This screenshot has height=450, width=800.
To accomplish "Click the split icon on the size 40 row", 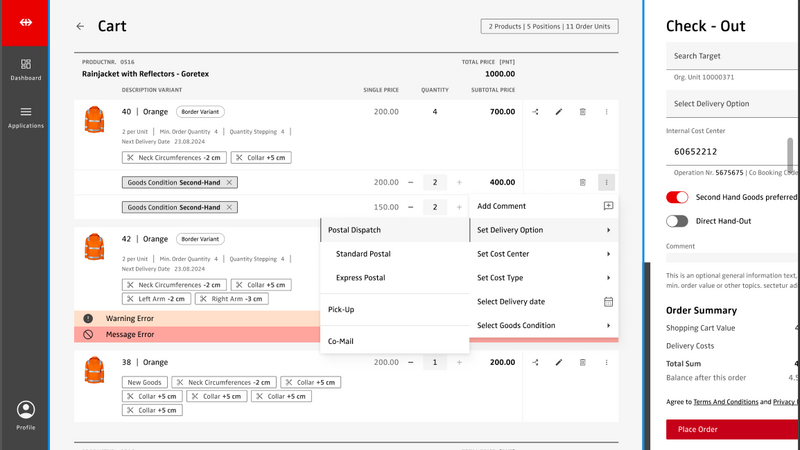I will tap(536, 112).
